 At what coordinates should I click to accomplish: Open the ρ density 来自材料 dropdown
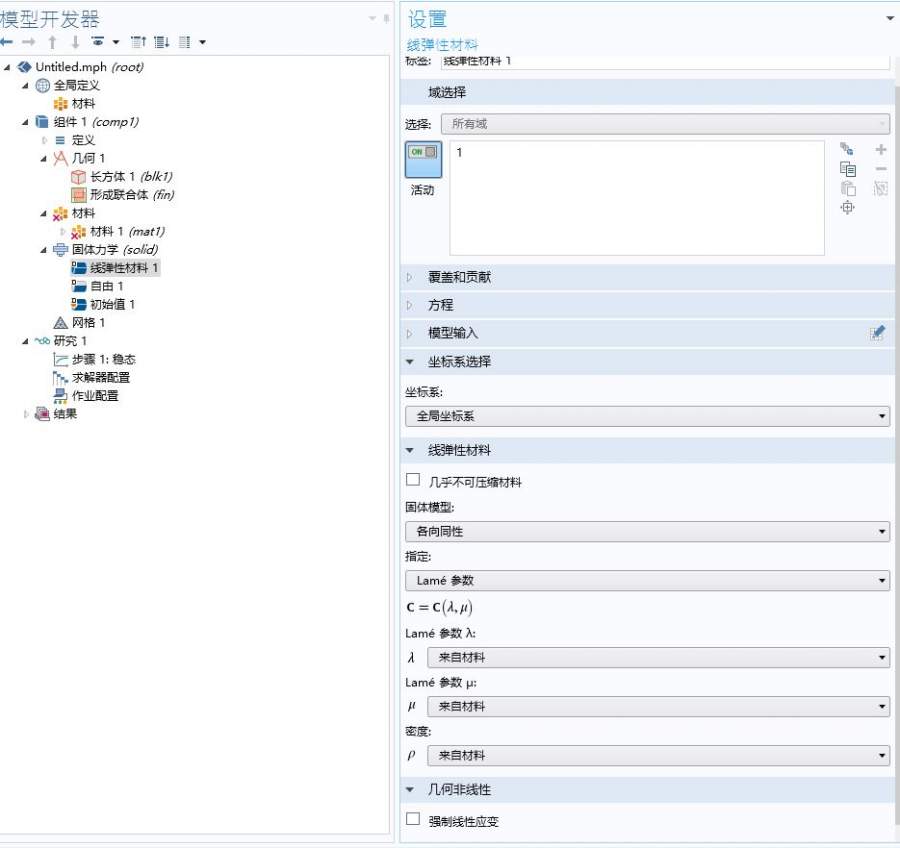point(658,756)
